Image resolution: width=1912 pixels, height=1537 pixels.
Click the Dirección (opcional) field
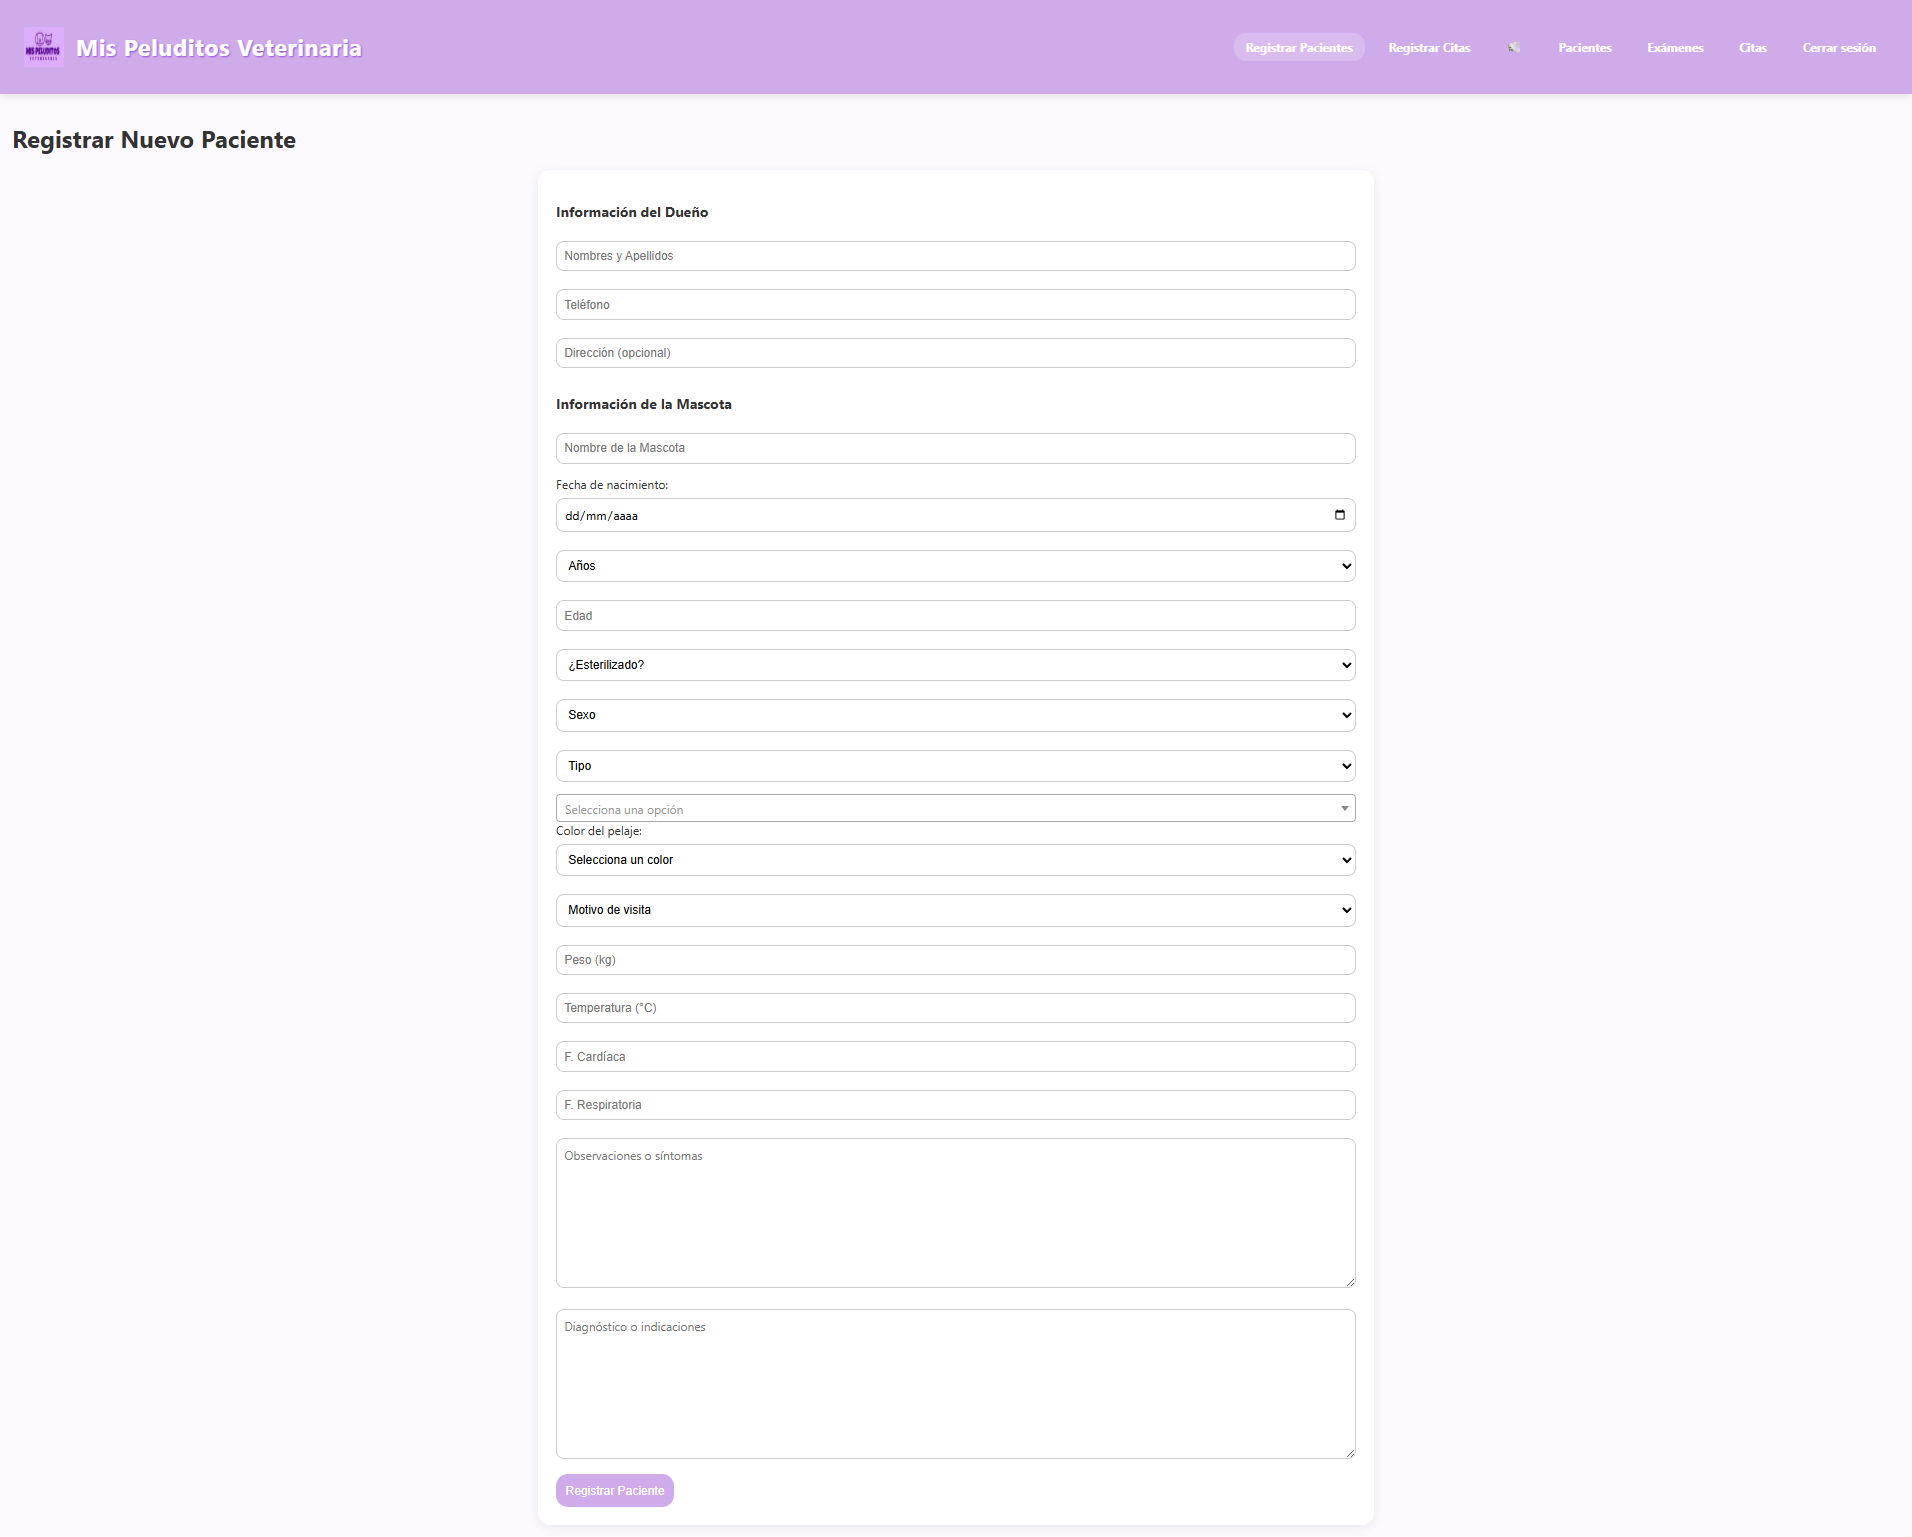956,353
